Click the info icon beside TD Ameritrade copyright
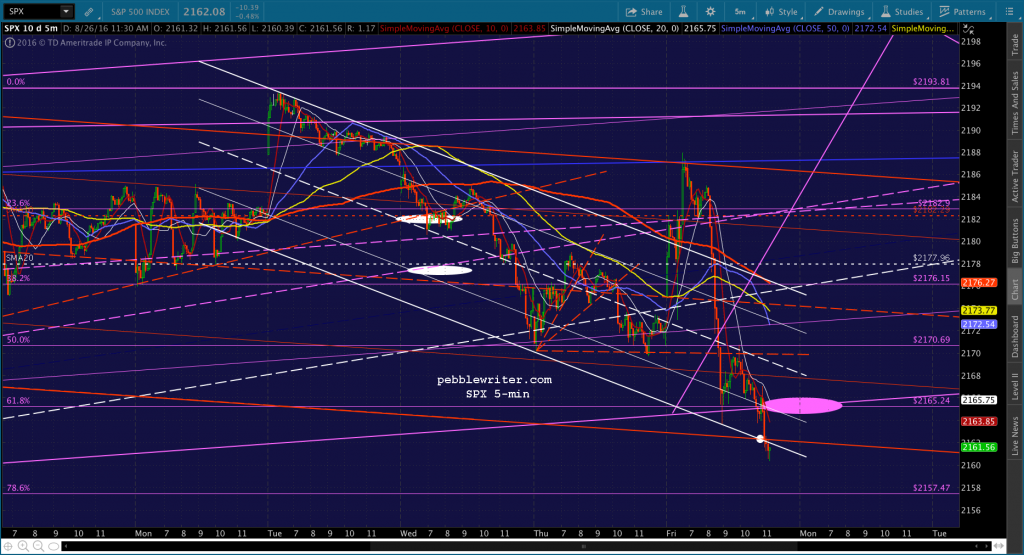 tap(9, 42)
